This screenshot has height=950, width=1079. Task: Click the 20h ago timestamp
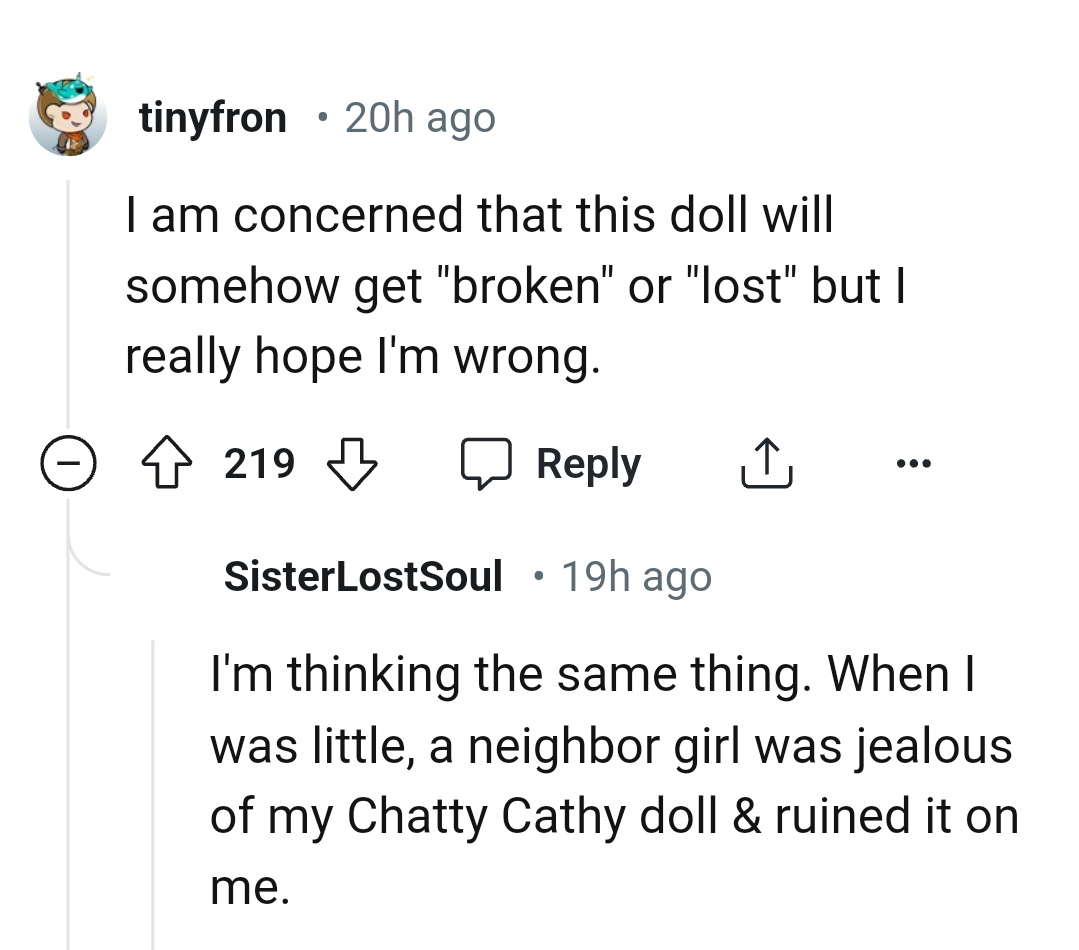[418, 117]
